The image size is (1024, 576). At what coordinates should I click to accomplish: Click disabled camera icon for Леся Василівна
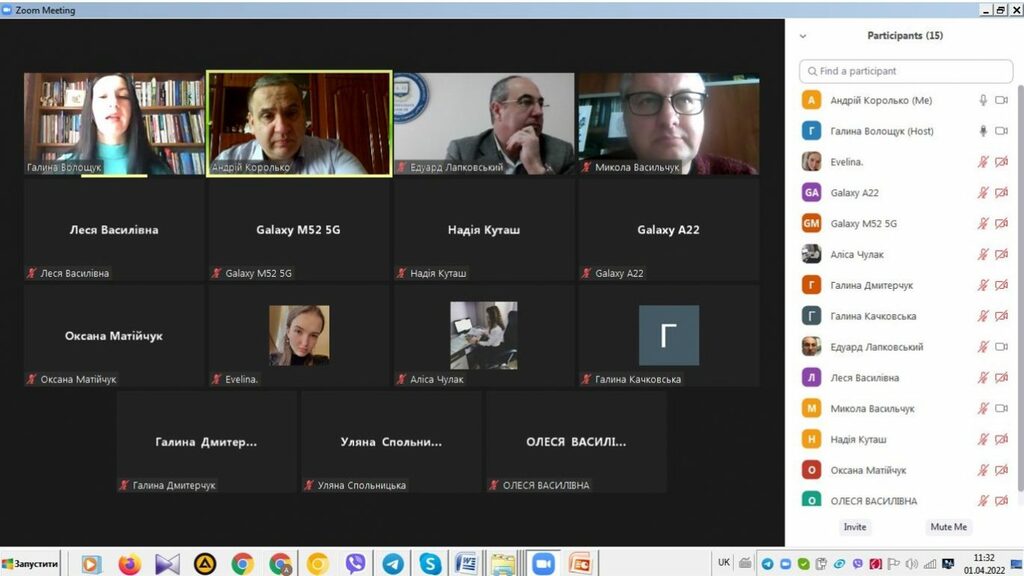1001,378
